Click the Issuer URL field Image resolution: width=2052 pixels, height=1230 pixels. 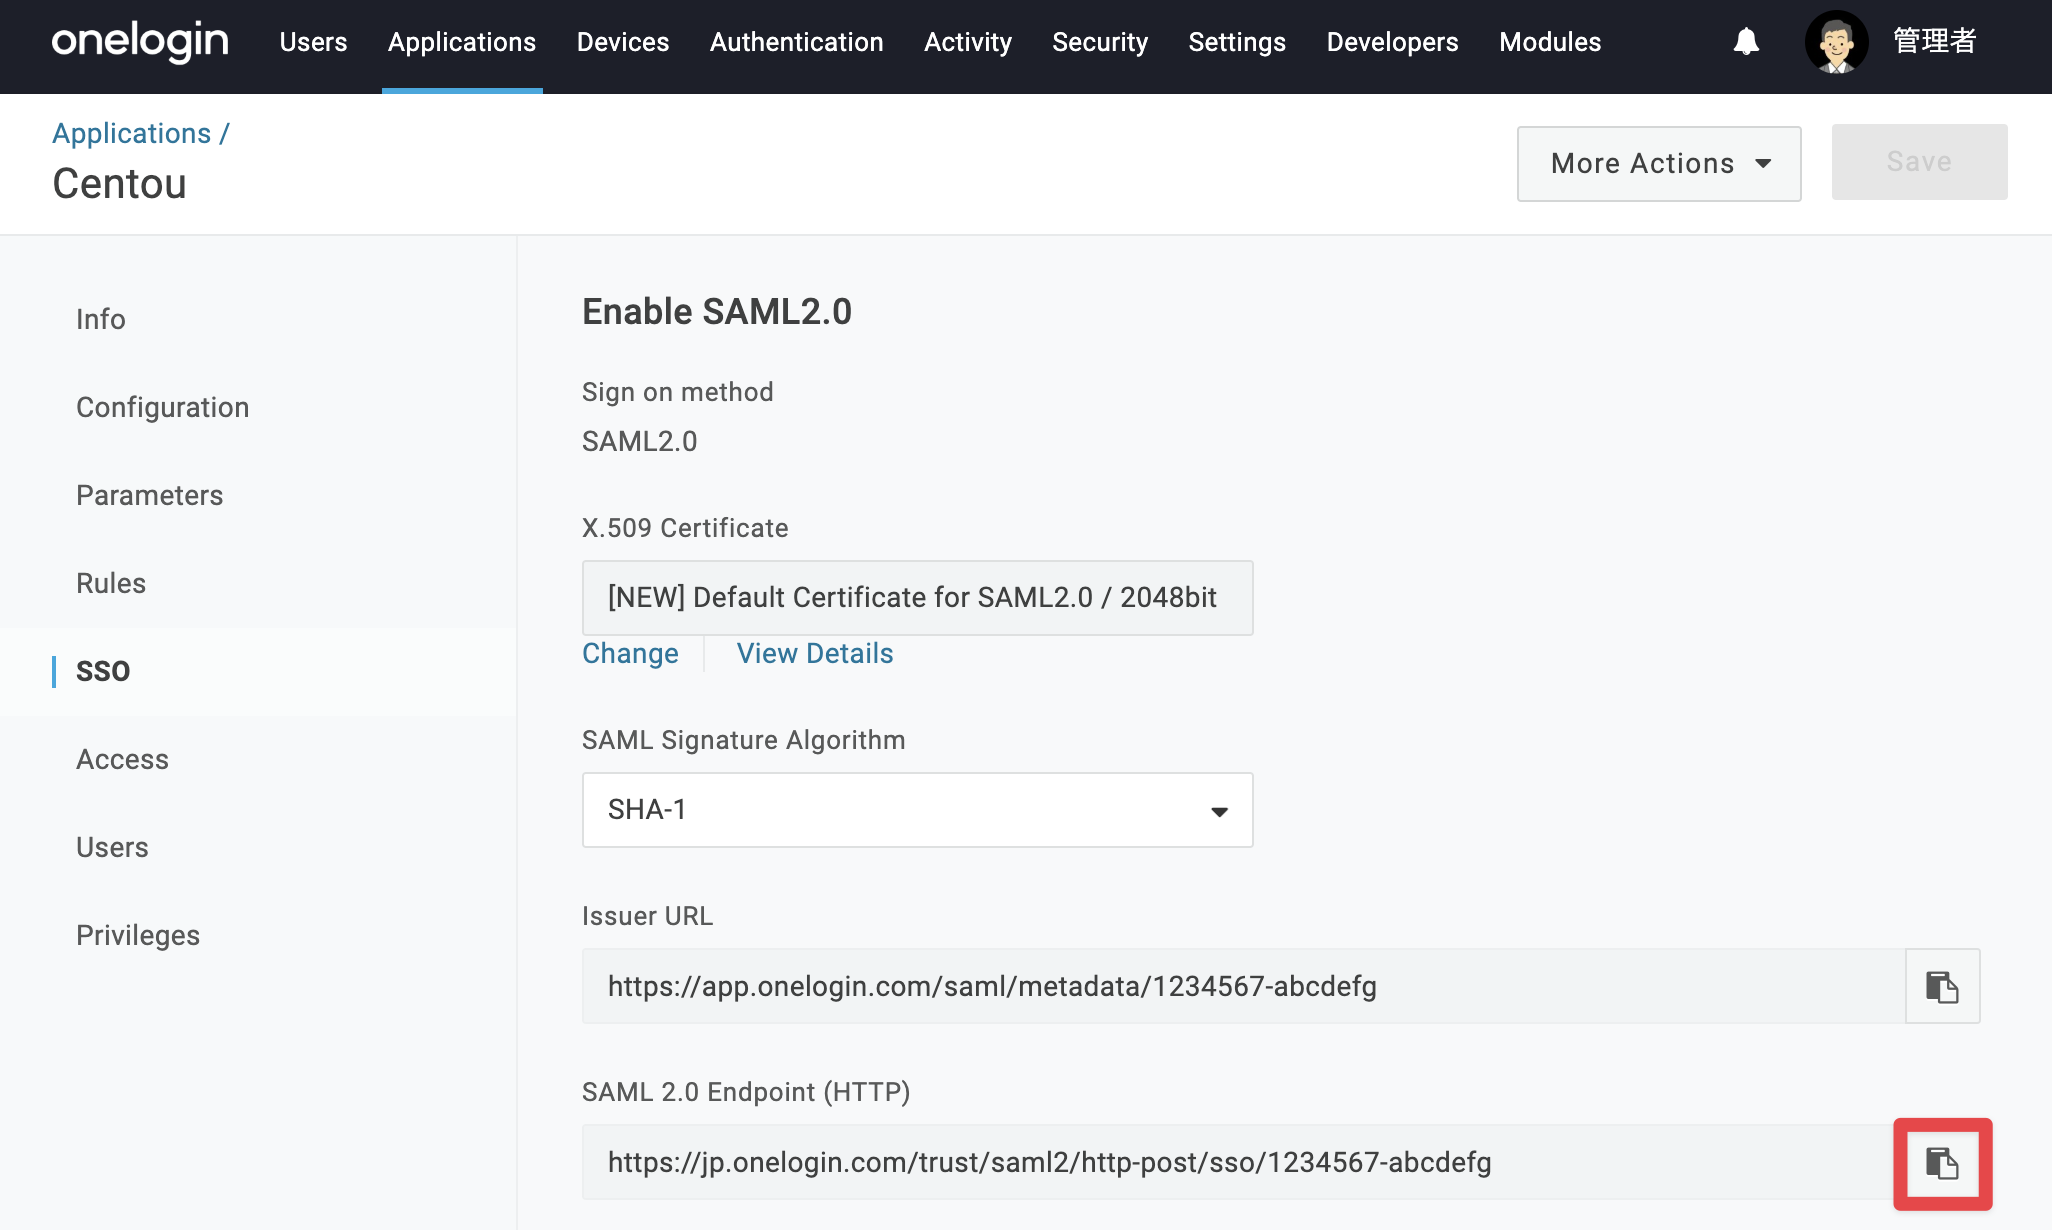(x=1243, y=986)
